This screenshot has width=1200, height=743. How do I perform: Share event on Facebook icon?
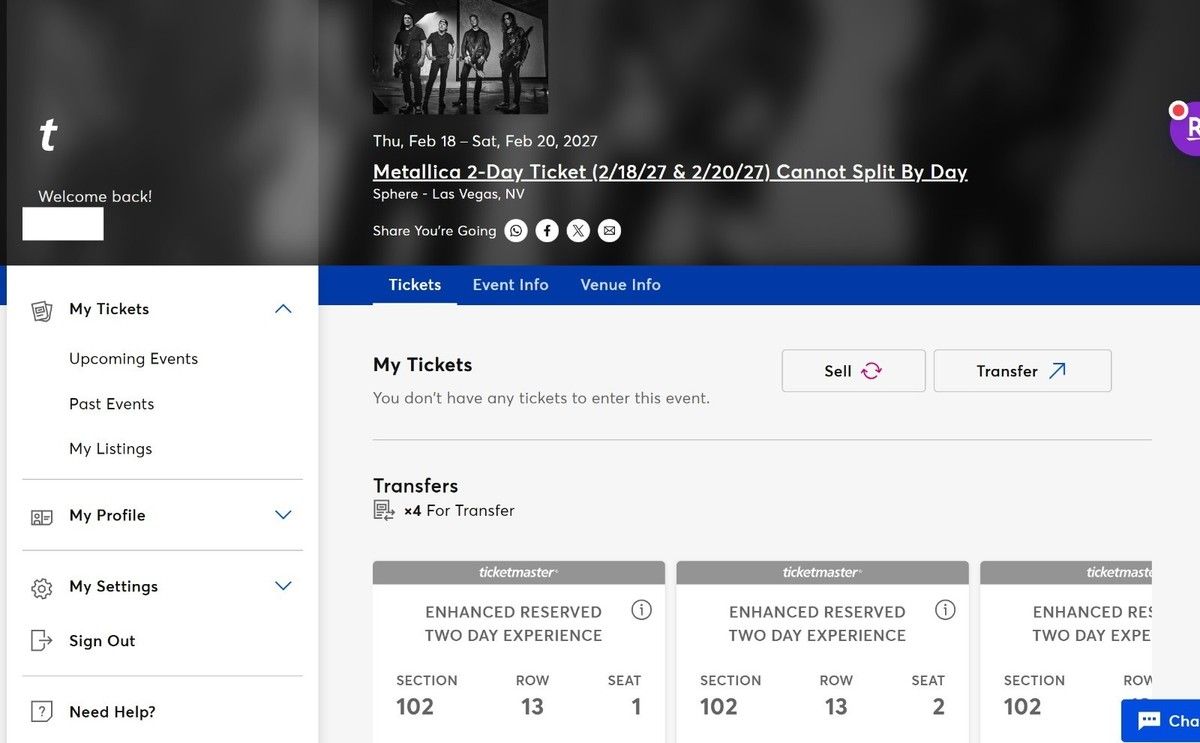pos(546,231)
